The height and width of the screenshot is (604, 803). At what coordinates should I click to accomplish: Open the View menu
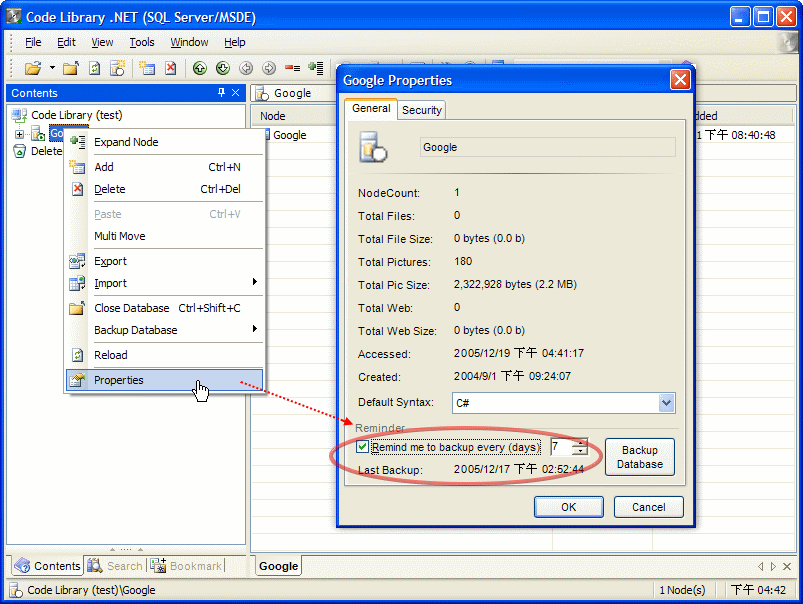tap(102, 42)
